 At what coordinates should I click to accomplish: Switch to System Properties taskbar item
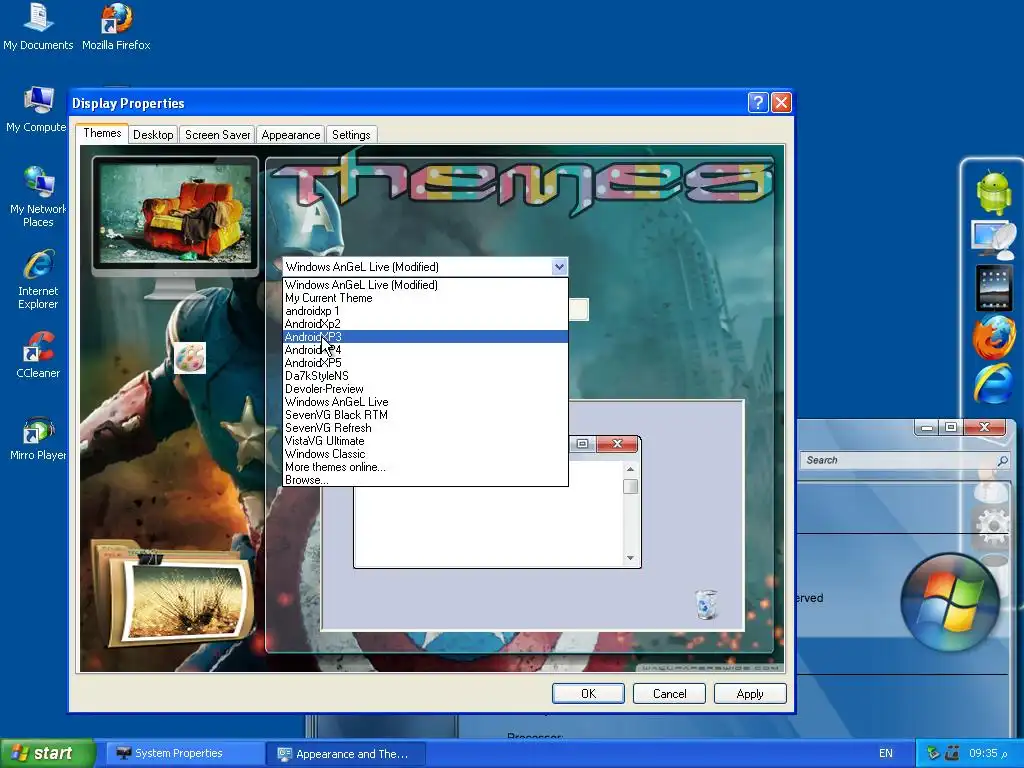pyautogui.click(x=183, y=754)
